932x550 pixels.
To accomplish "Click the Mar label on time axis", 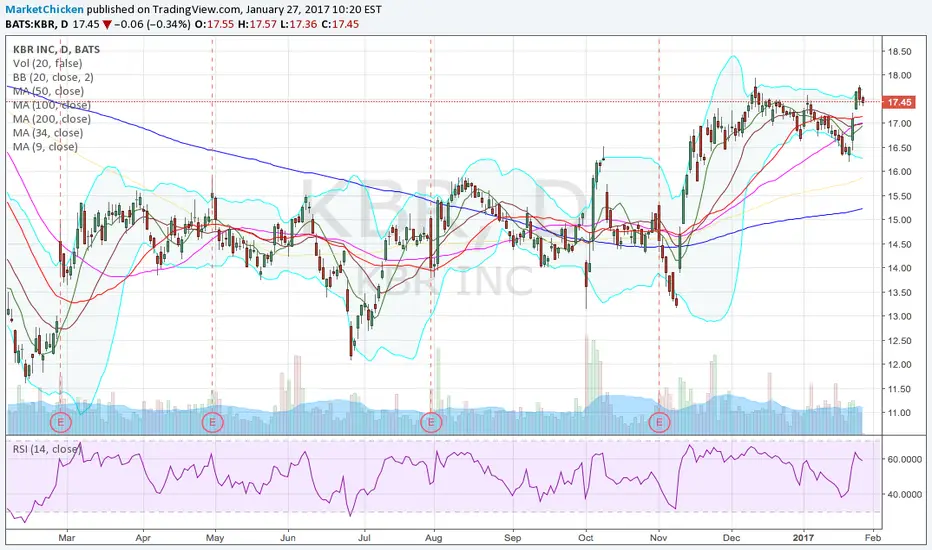I will pos(67,538).
